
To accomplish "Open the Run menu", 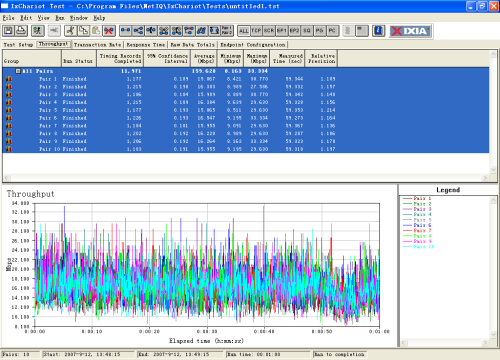I will (x=60, y=18).
